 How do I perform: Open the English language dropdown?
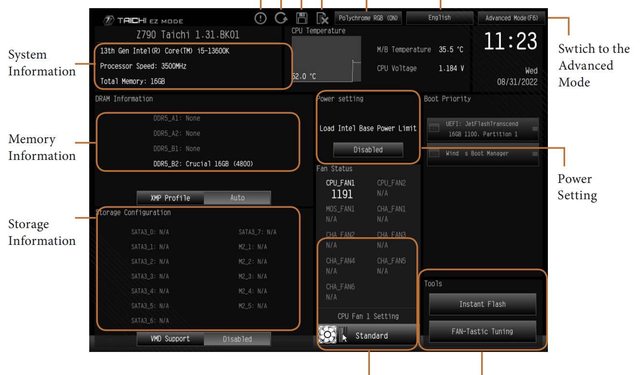[440, 18]
